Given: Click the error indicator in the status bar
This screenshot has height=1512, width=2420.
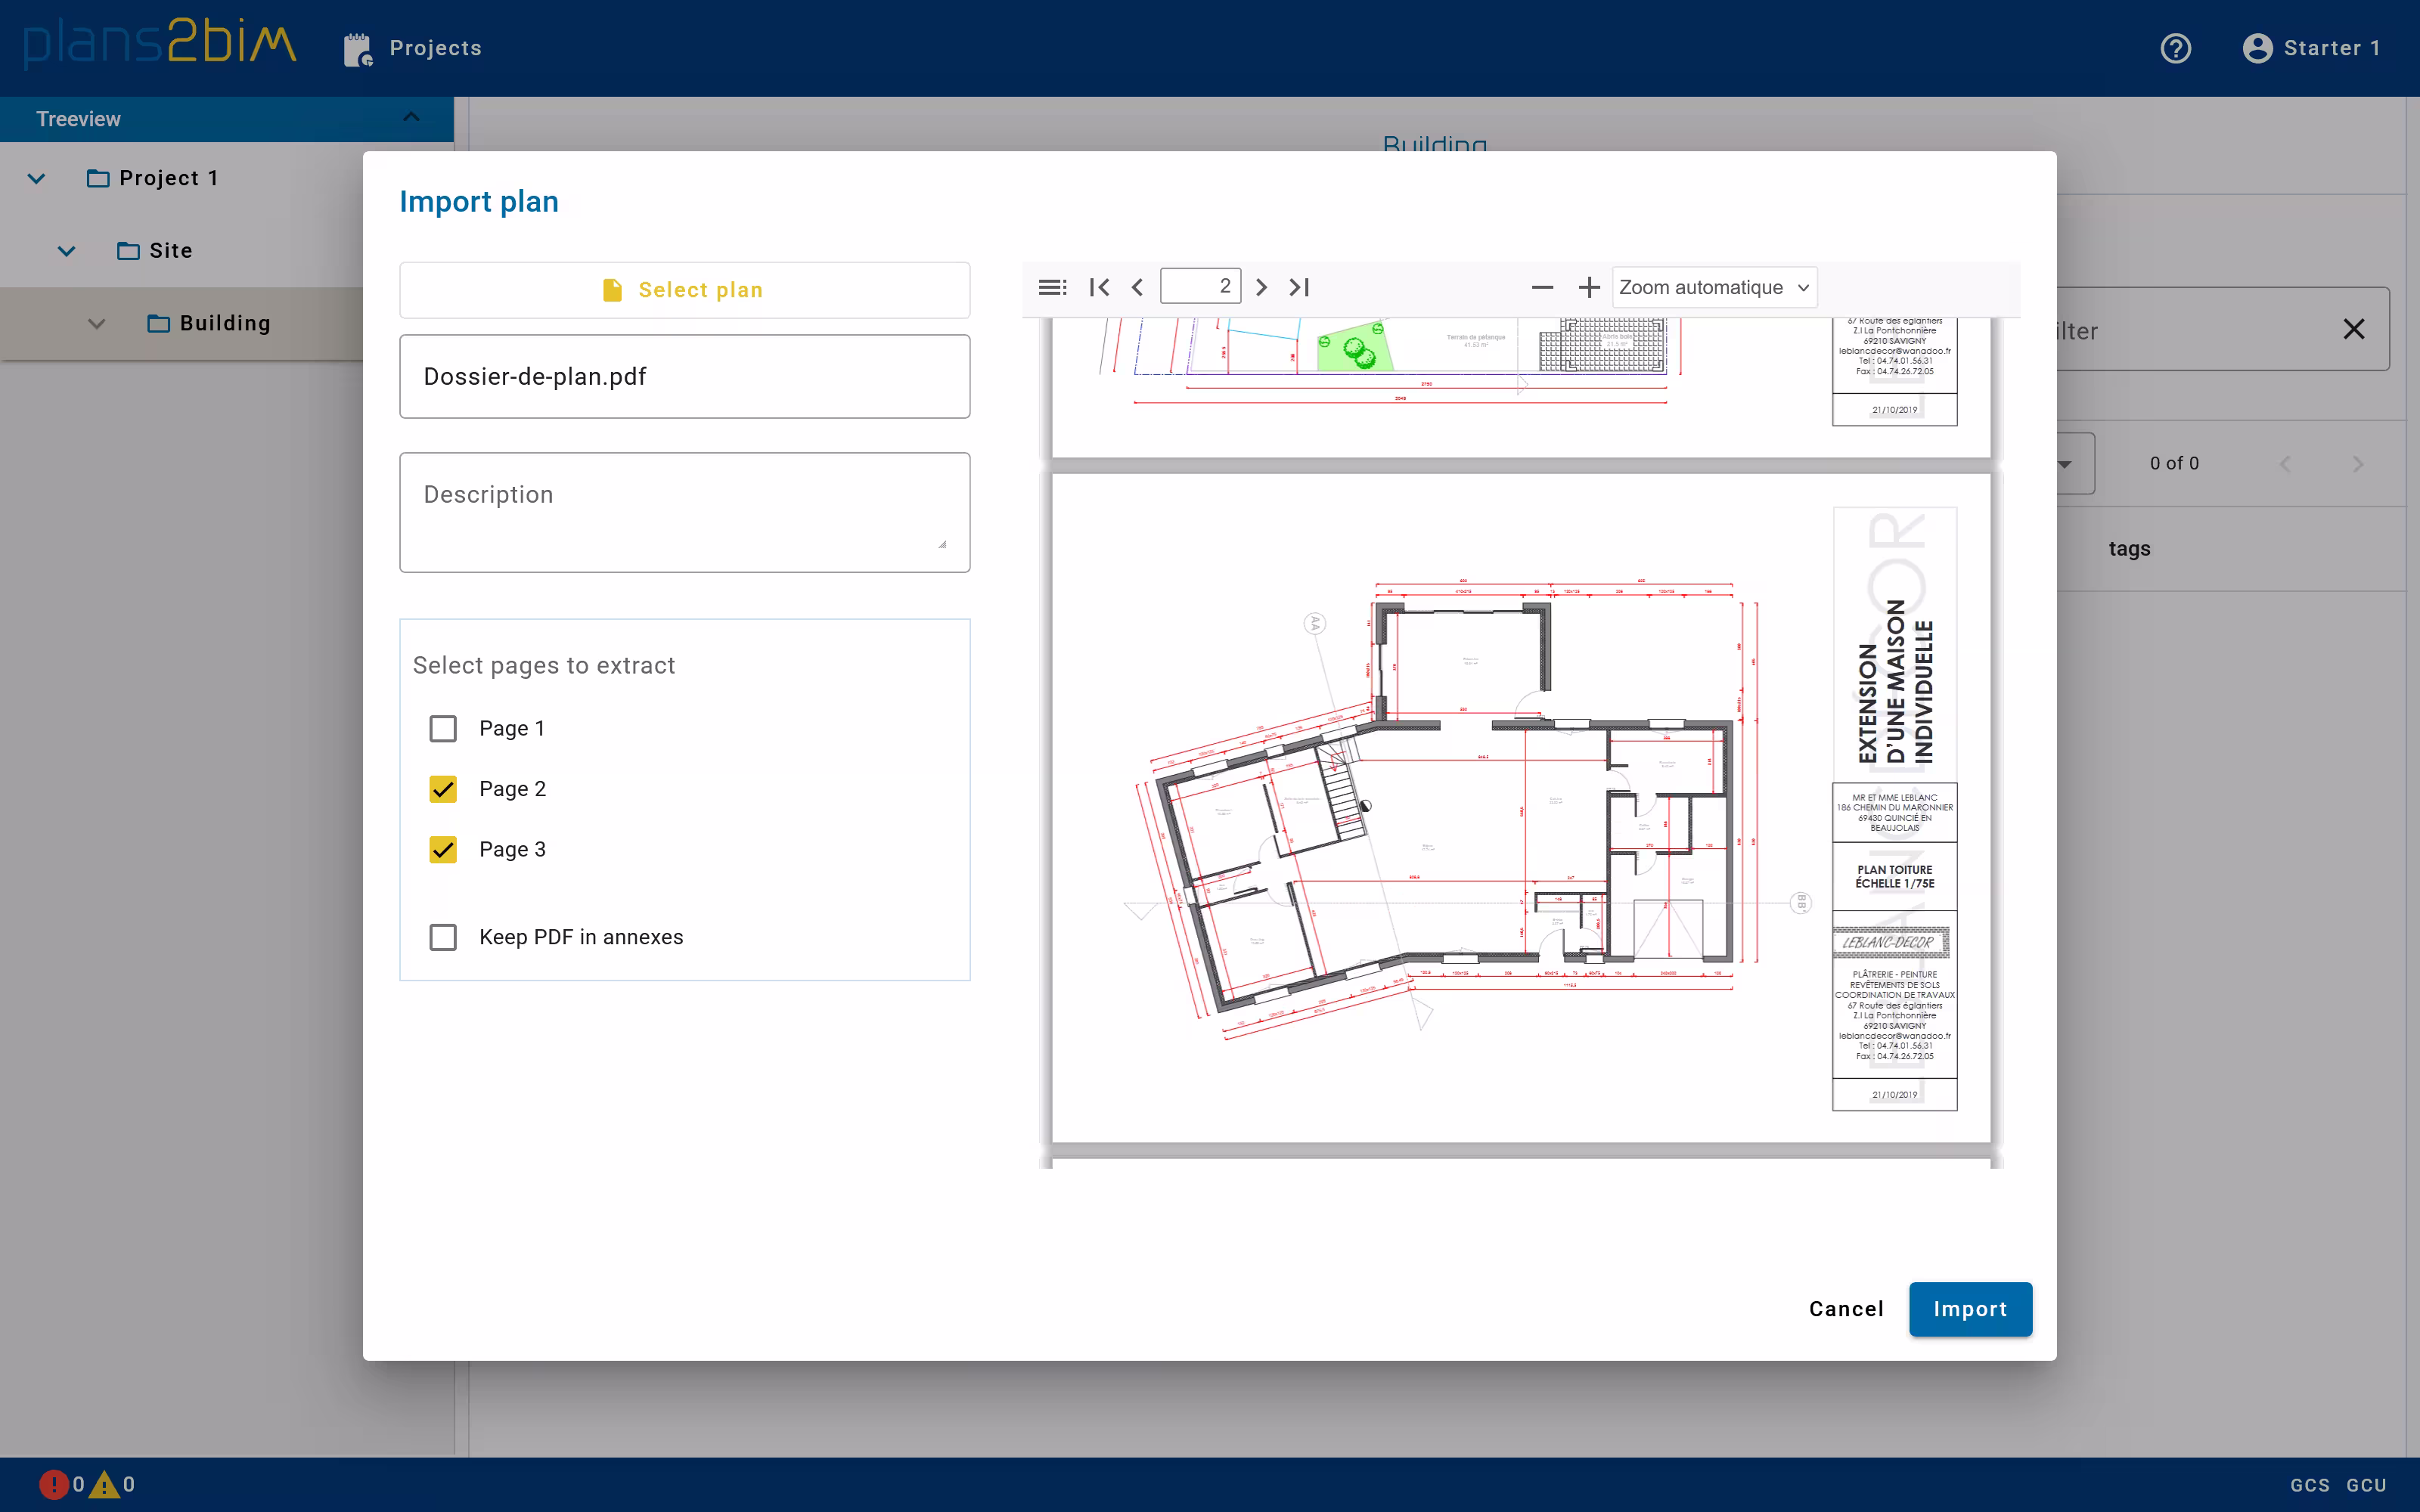Looking at the screenshot, I should pyautogui.click(x=55, y=1484).
